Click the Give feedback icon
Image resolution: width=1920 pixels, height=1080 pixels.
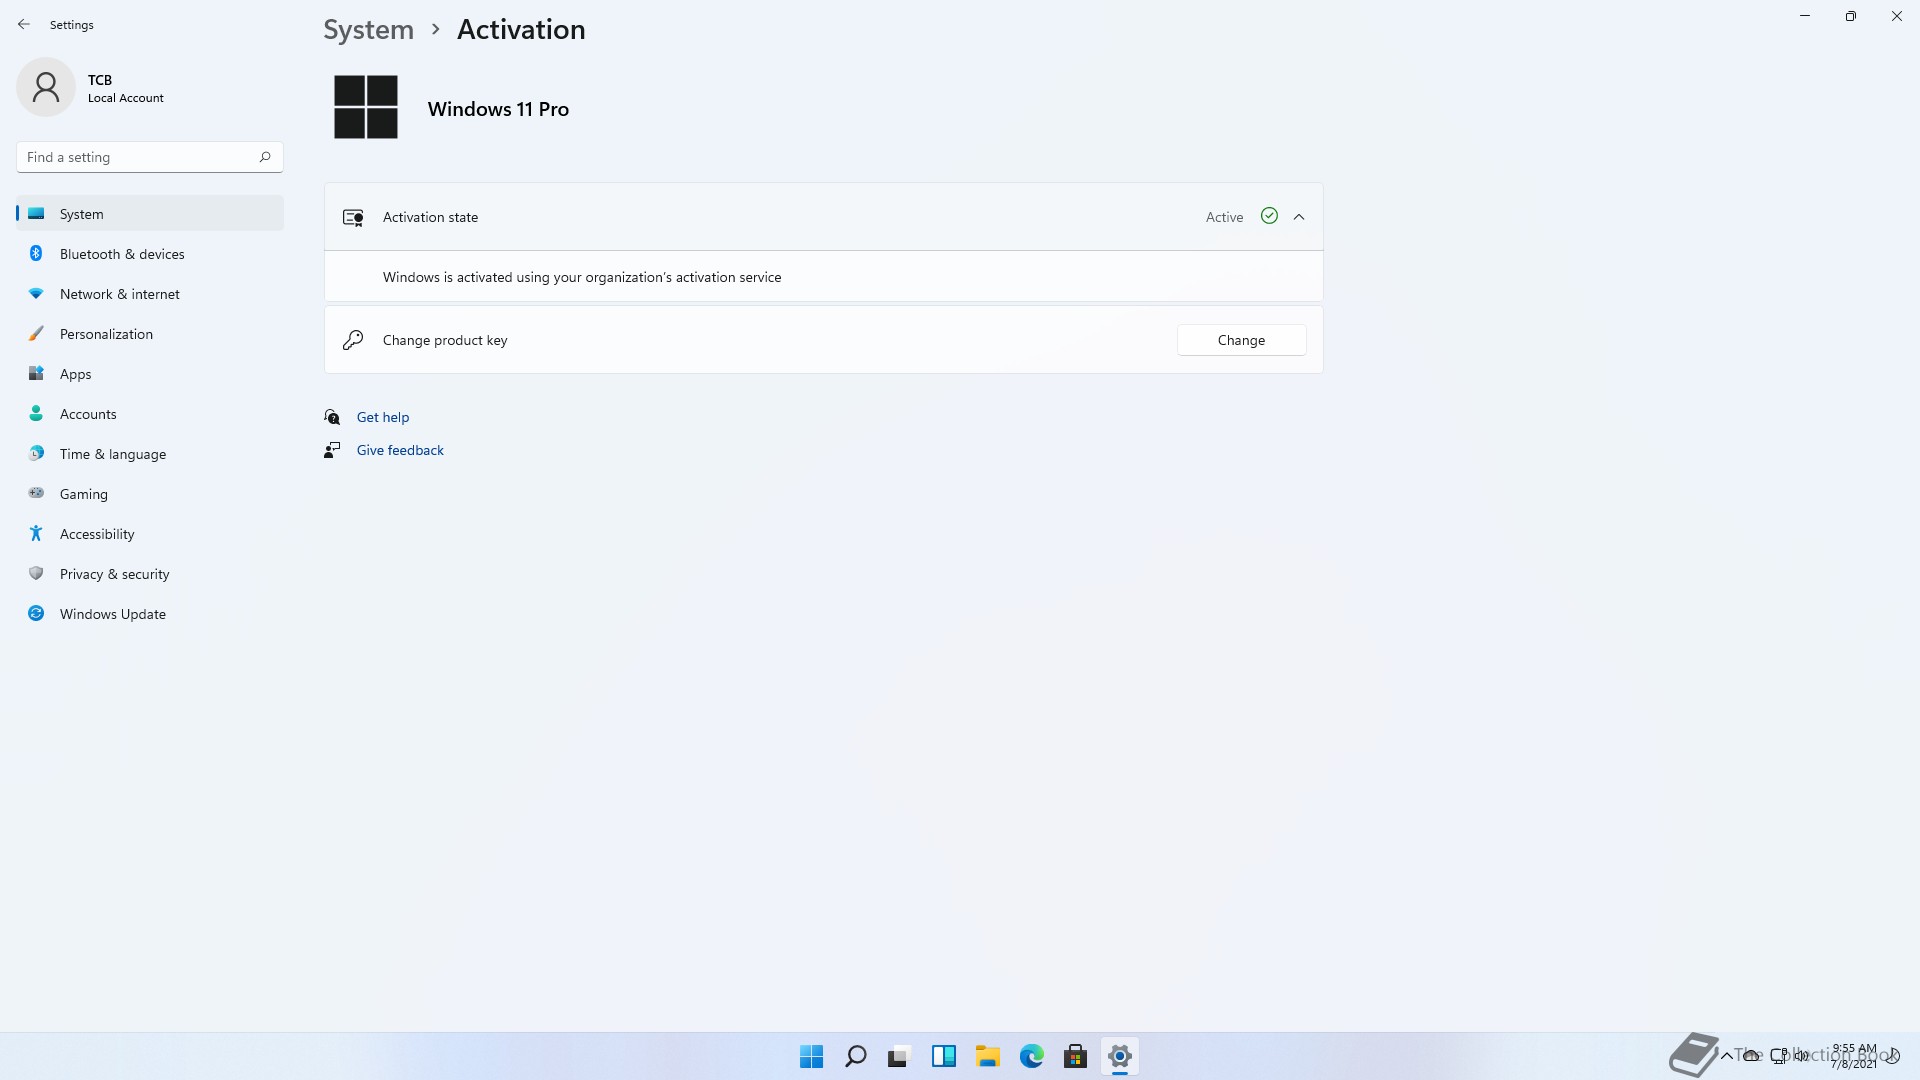click(332, 450)
